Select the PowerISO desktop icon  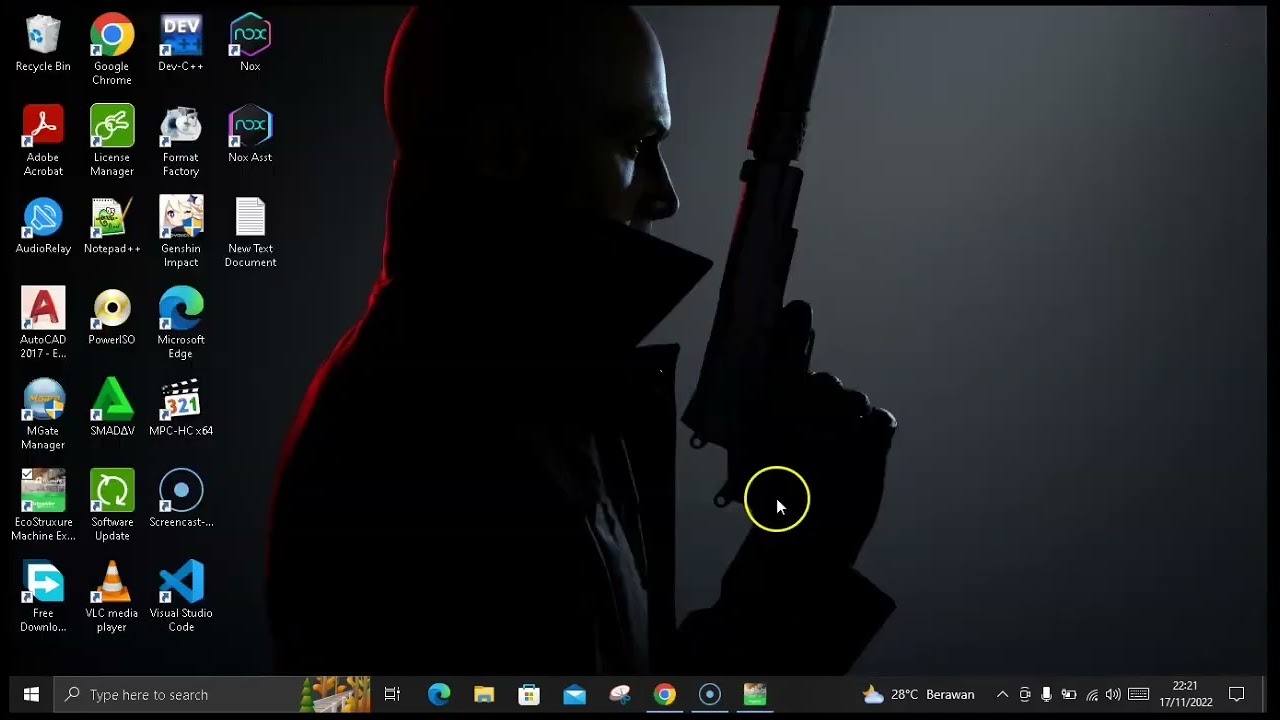(x=112, y=316)
